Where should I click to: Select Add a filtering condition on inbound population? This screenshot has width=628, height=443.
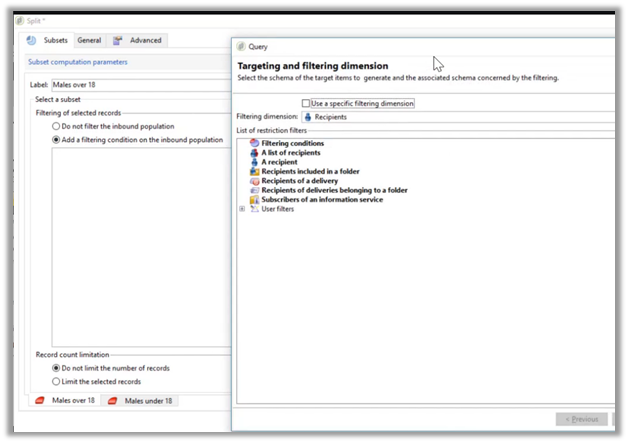point(56,140)
